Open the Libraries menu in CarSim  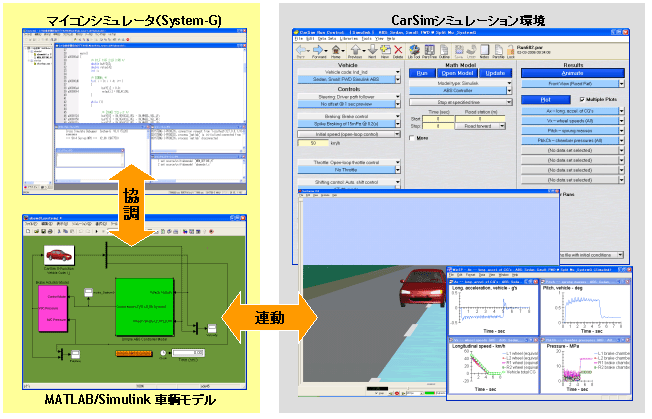348,39
